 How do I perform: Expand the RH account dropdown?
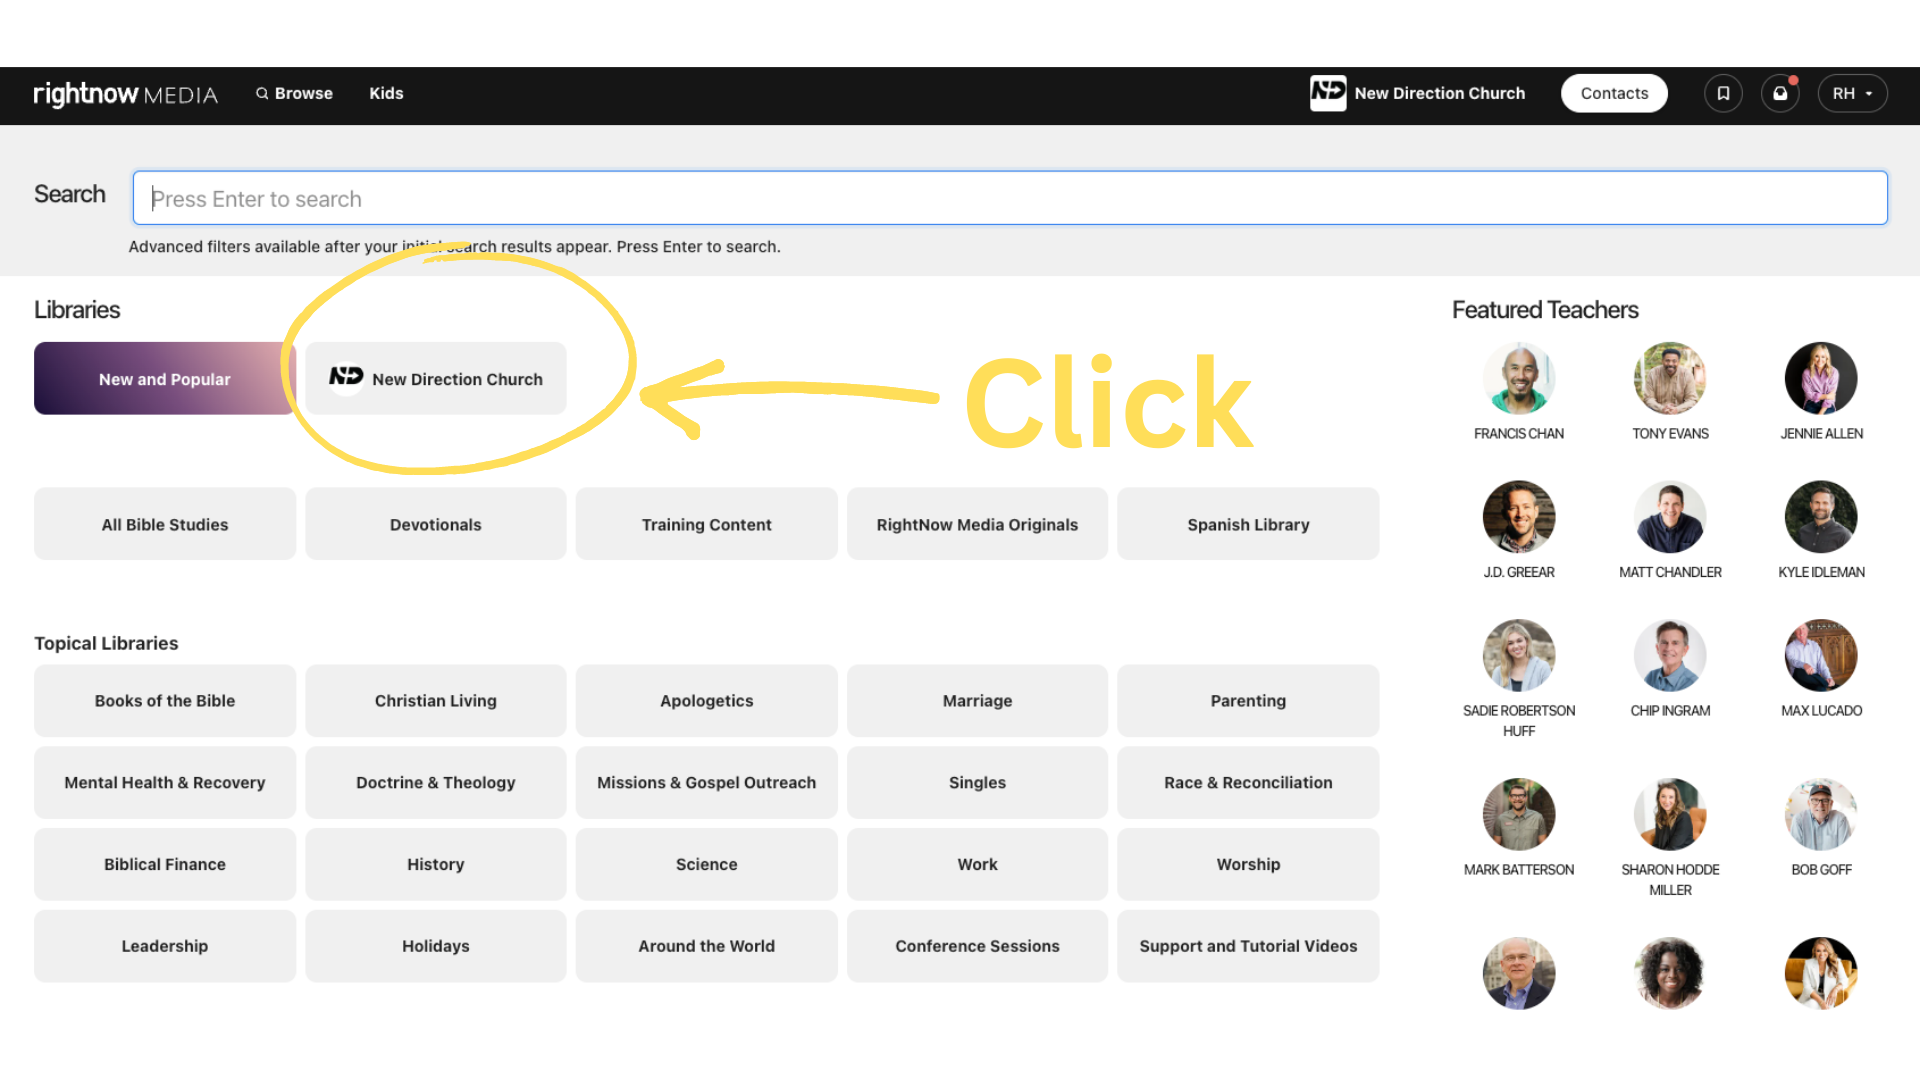coord(1852,93)
